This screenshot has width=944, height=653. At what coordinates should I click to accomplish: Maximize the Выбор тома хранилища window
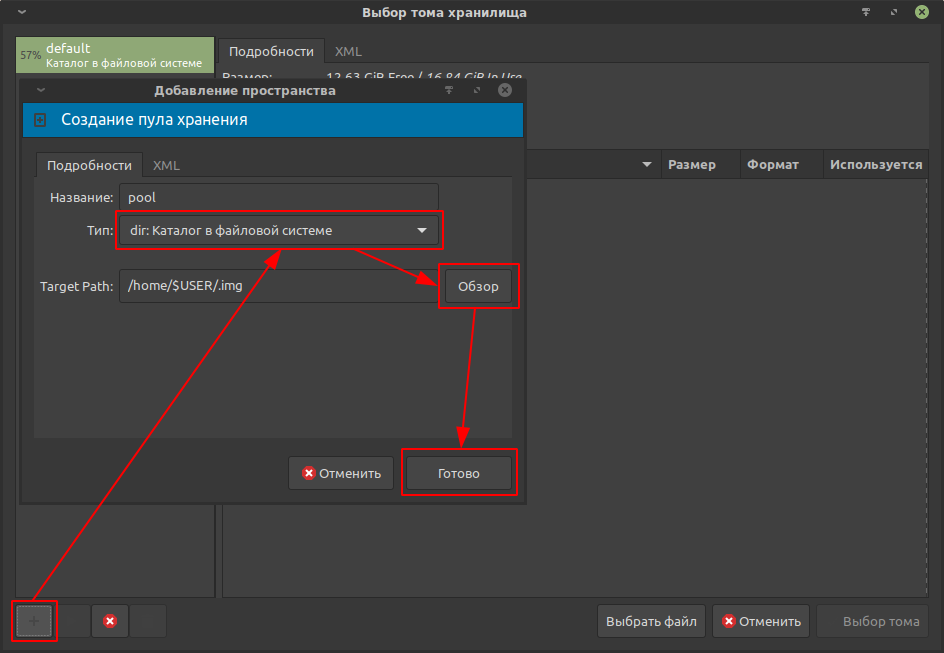click(x=893, y=13)
